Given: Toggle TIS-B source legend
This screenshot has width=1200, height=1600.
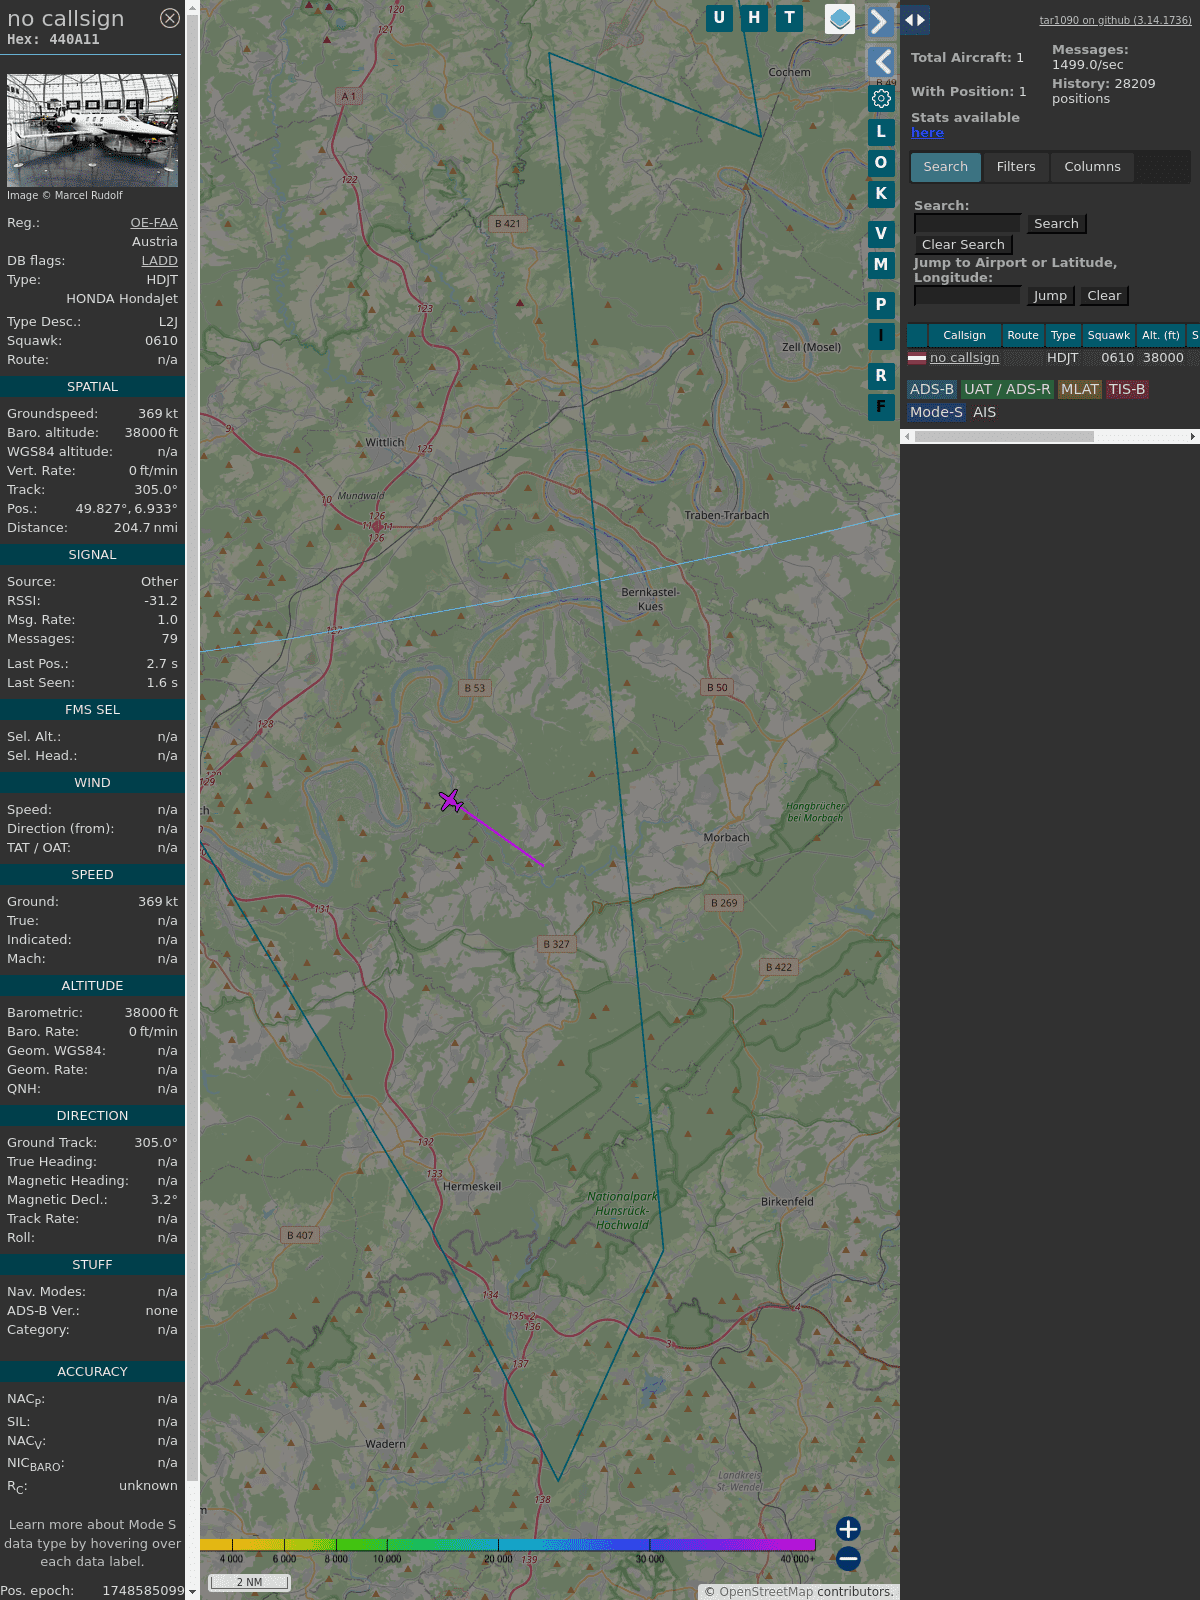Looking at the screenshot, I should pos(1127,390).
